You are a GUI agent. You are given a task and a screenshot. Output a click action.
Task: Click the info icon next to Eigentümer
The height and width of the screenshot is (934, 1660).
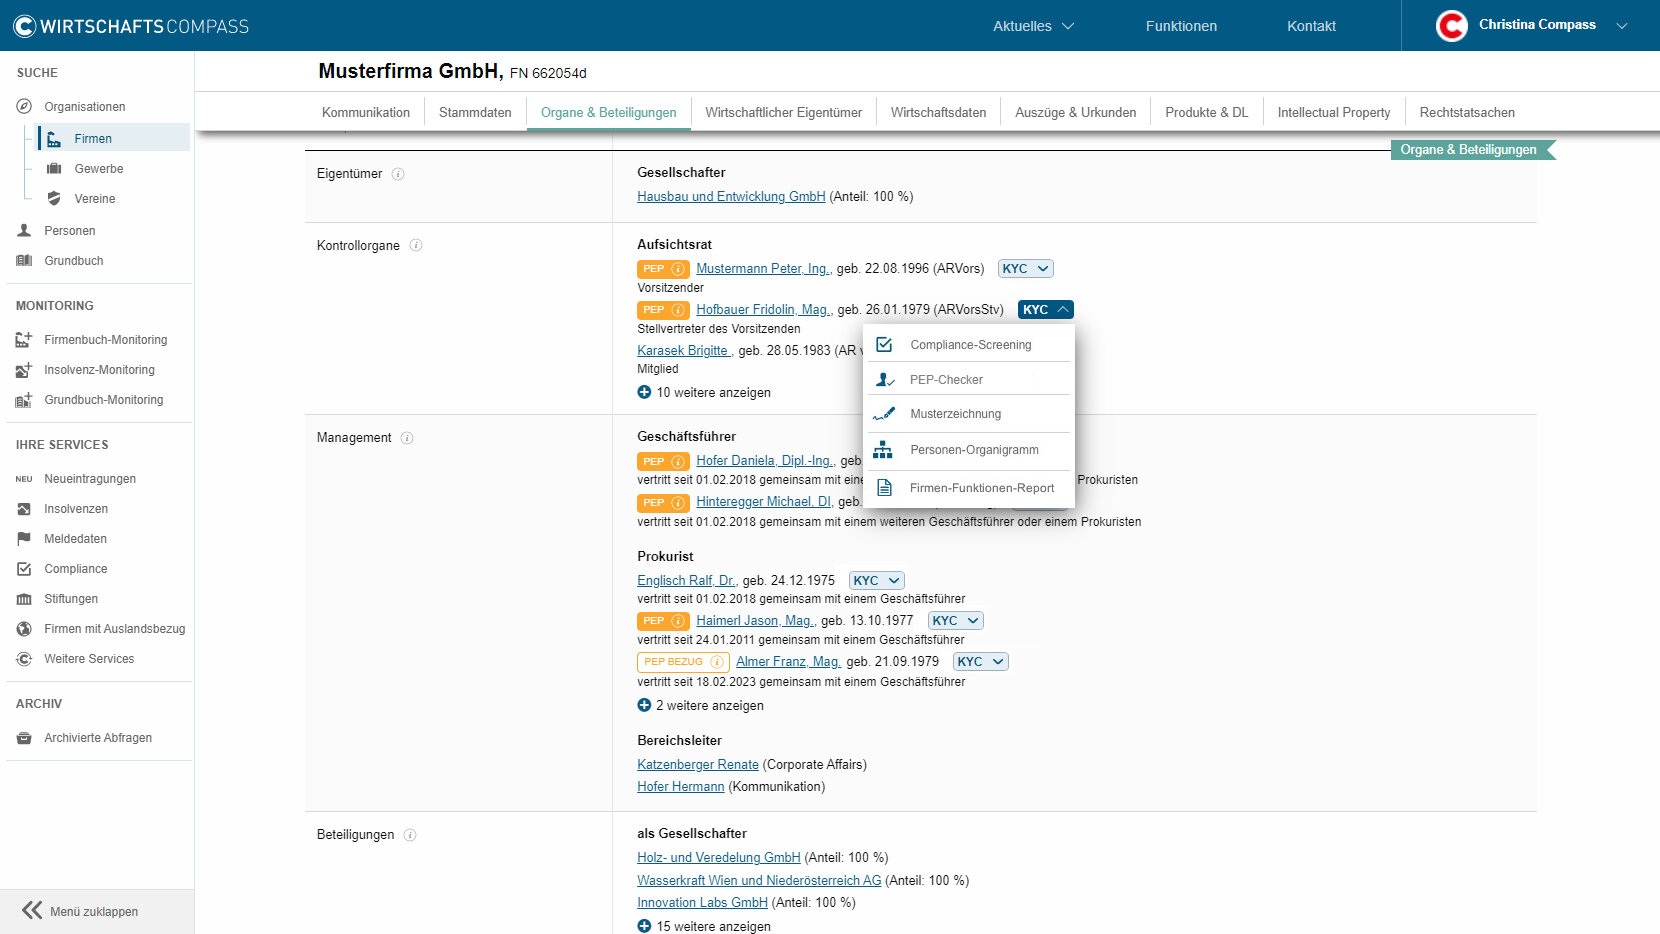coord(398,174)
